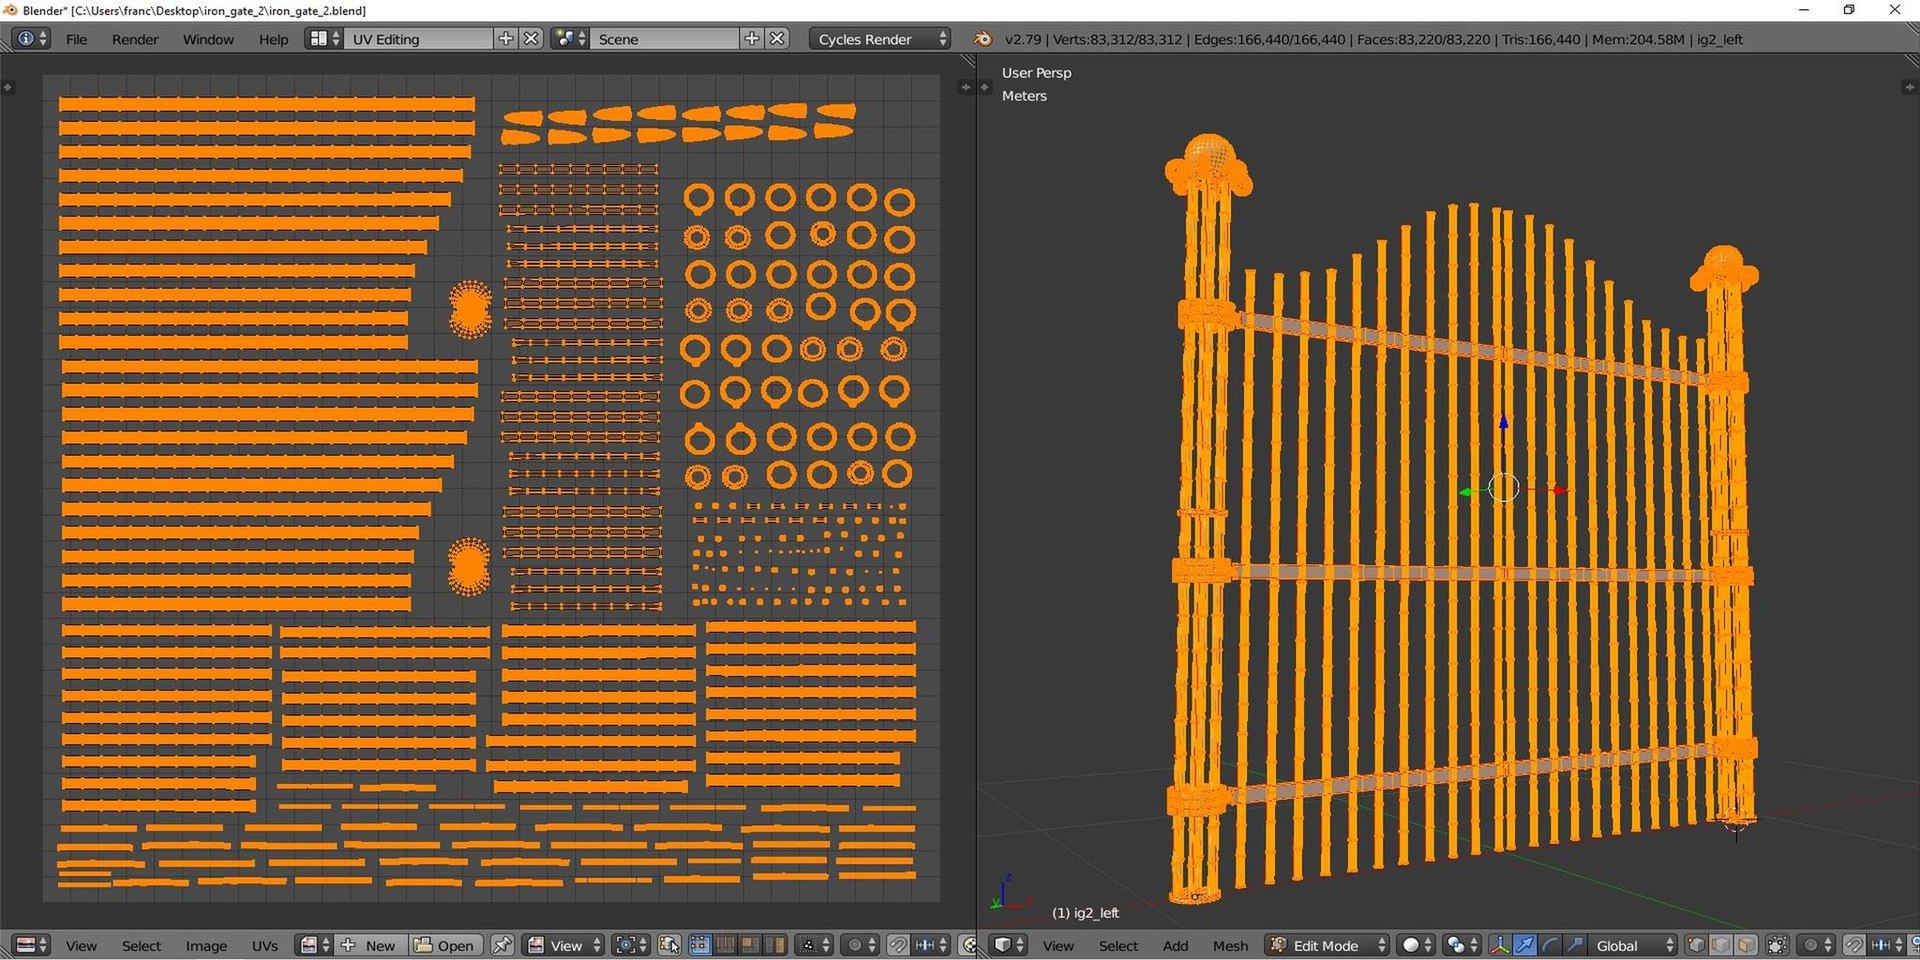Image resolution: width=1920 pixels, height=960 pixels.
Task: Open the Render menu
Action: click(x=135, y=39)
